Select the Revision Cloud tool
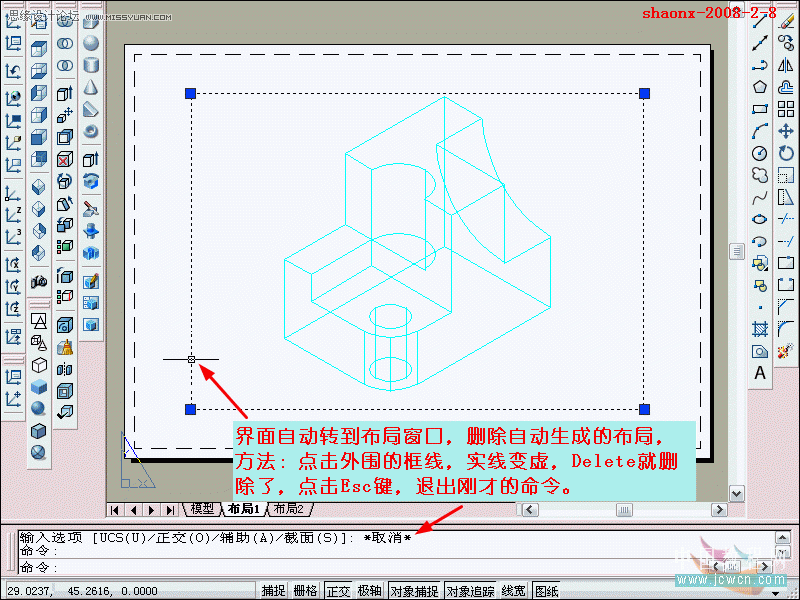The image size is (800, 600). 760,175
